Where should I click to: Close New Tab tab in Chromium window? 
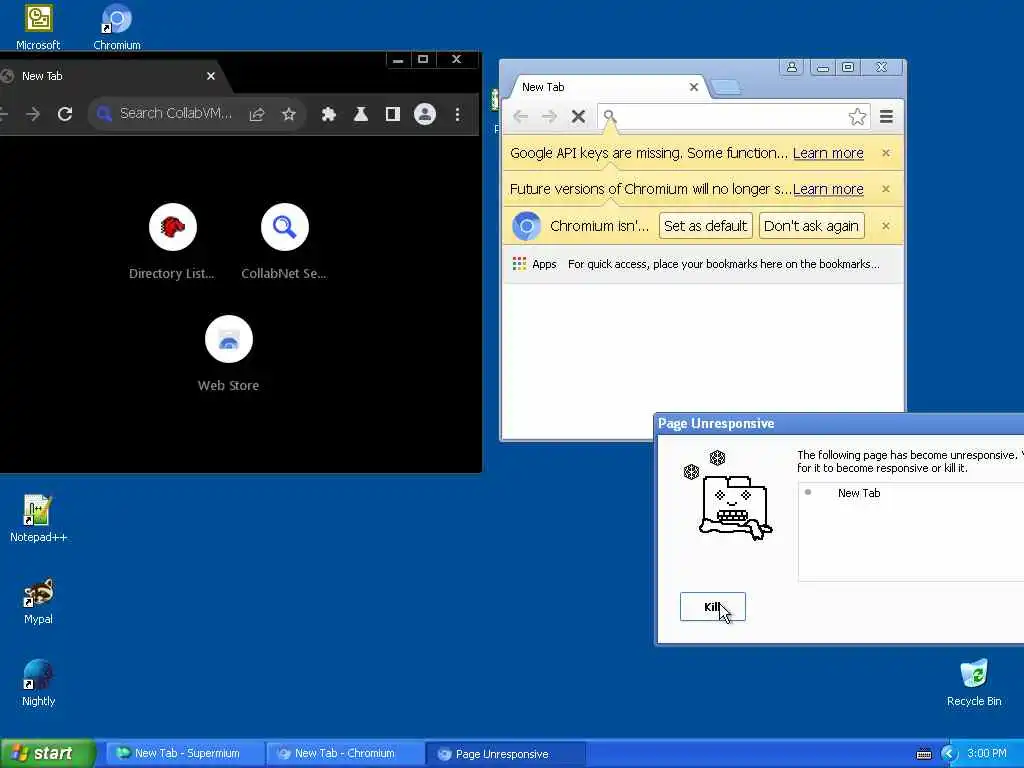tap(694, 87)
